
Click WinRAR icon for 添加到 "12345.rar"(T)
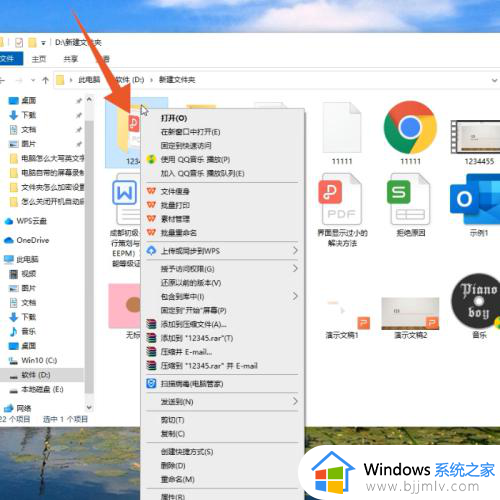coord(151,338)
